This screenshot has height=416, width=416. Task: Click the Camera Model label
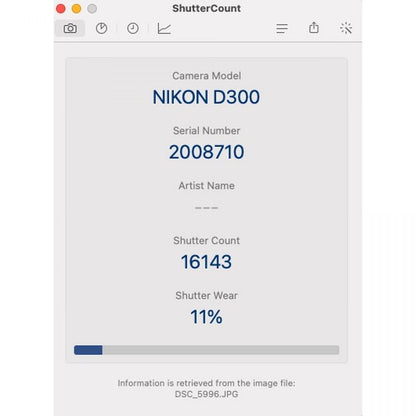pos(206,76)
